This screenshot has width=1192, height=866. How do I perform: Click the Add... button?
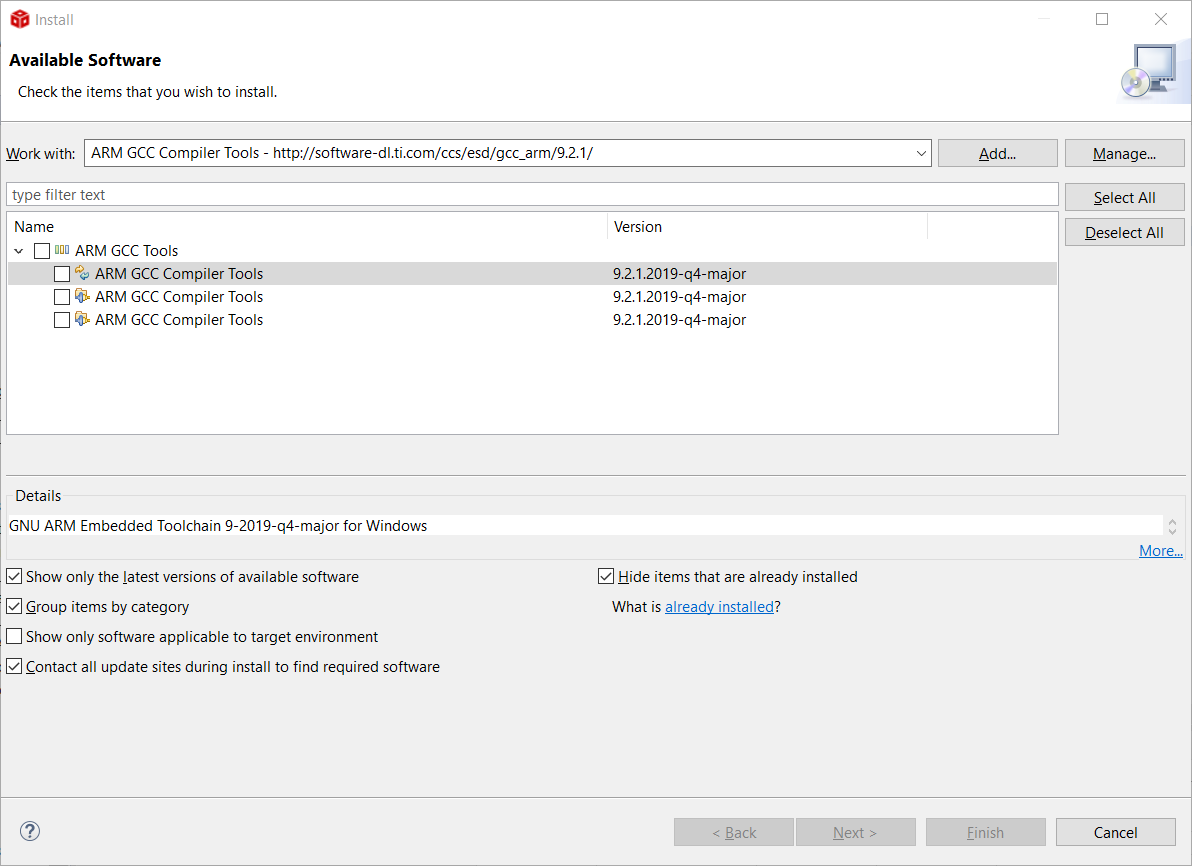point(997,154)
